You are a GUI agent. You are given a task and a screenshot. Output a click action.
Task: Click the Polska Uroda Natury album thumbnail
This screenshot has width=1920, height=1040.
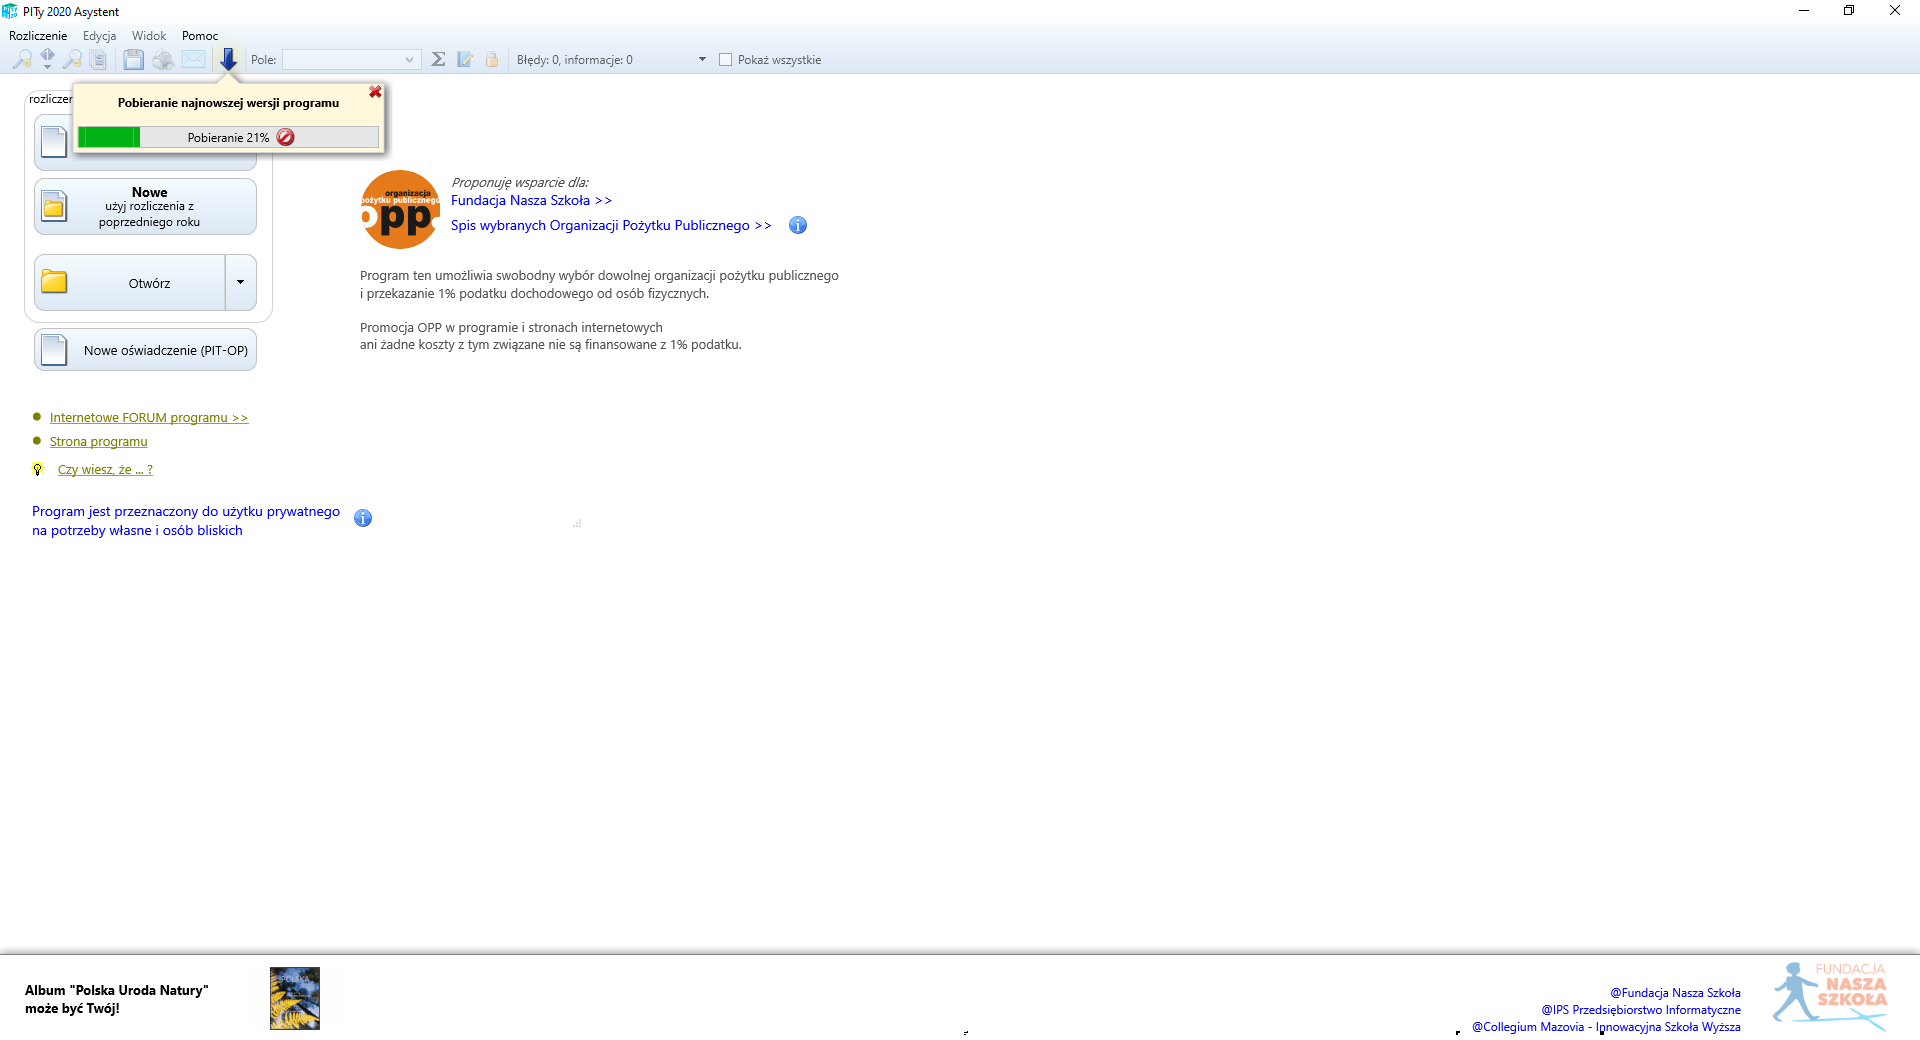(295, 998)
